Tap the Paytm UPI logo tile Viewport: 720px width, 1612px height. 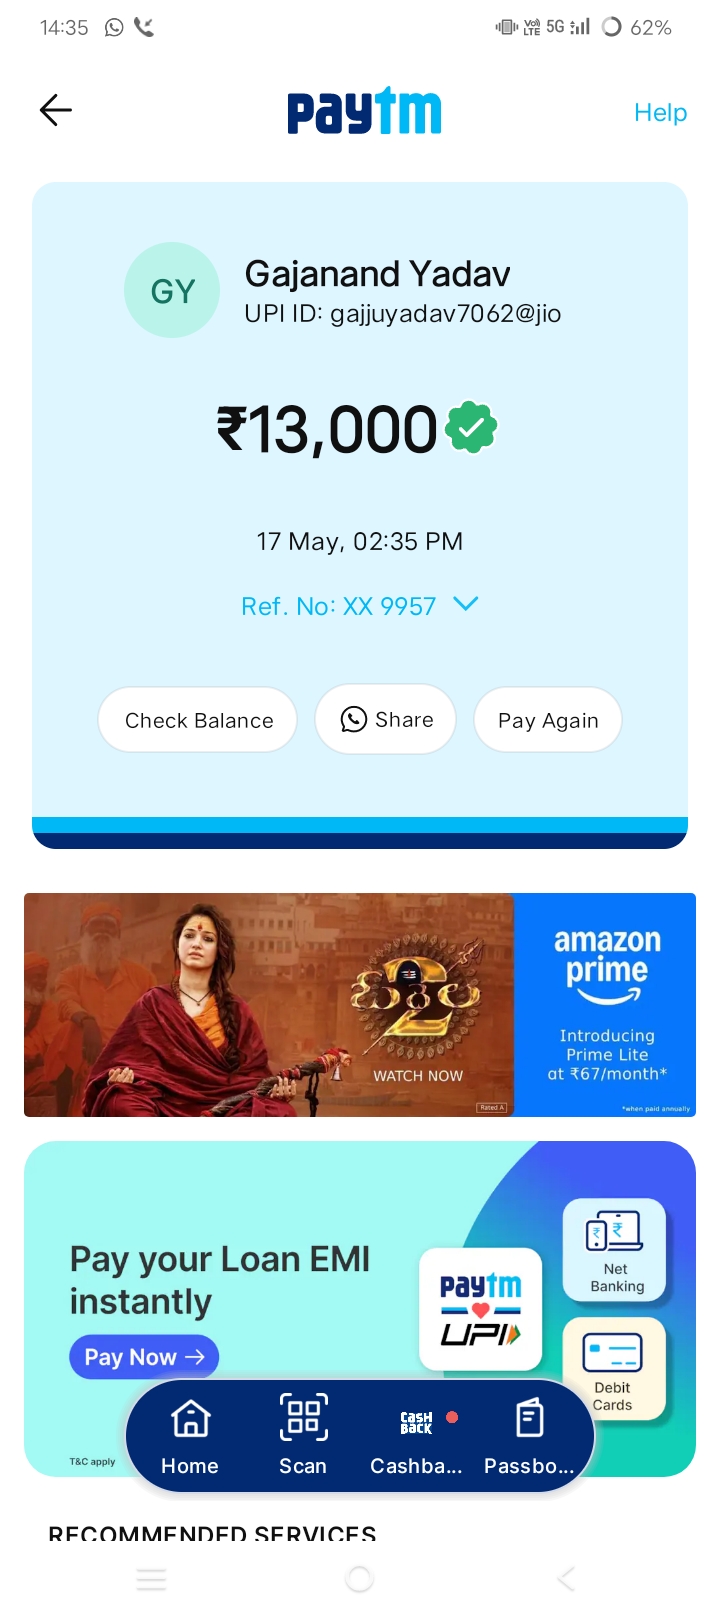[480, 1309]
